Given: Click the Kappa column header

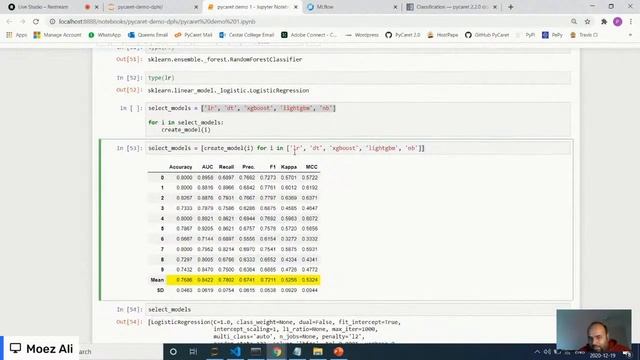Looking at the screenshot, I should click(x=289, y=167).
